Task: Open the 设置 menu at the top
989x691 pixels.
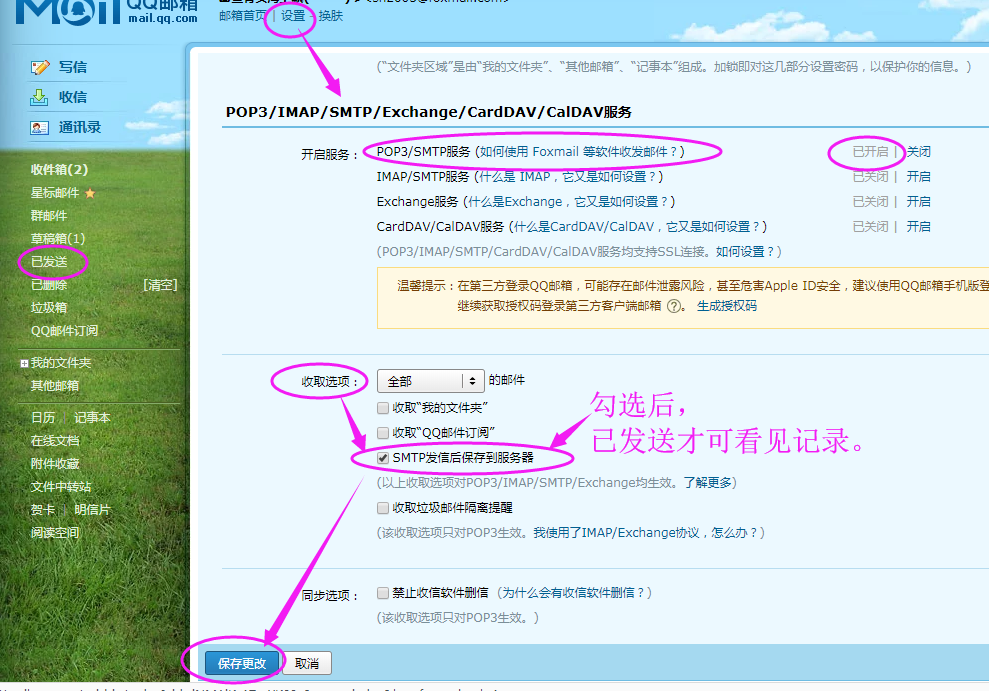Action: click(x=293, y=16)
